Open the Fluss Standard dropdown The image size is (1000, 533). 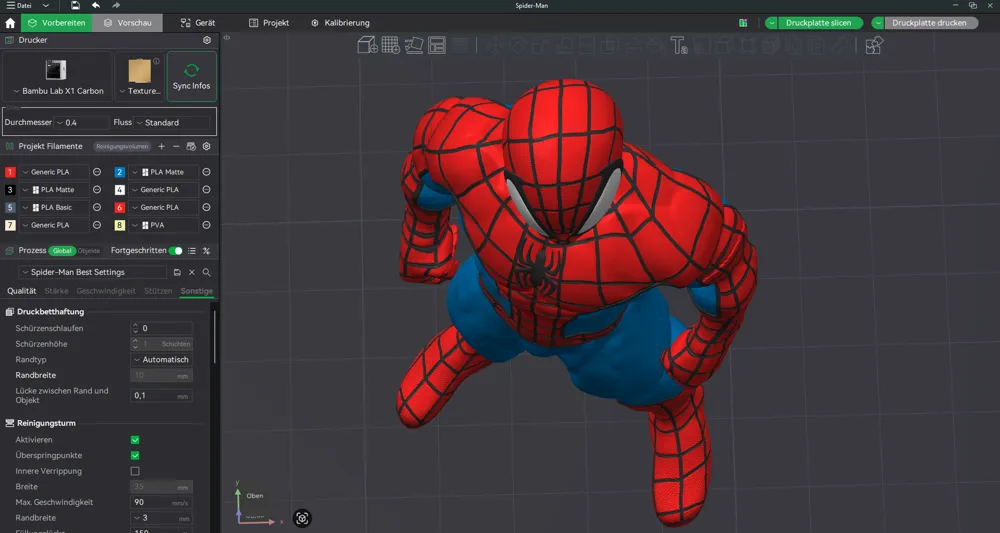pos(172,122)
